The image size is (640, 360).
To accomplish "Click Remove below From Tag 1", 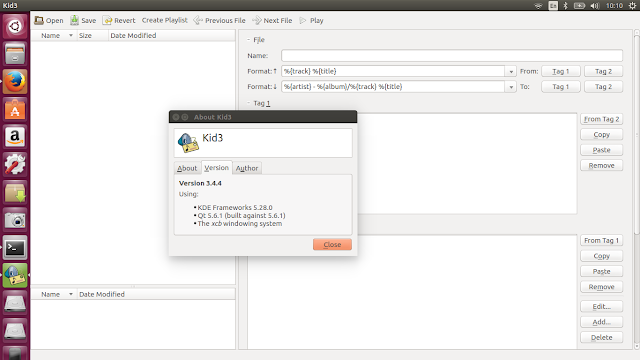I will 602,287.
